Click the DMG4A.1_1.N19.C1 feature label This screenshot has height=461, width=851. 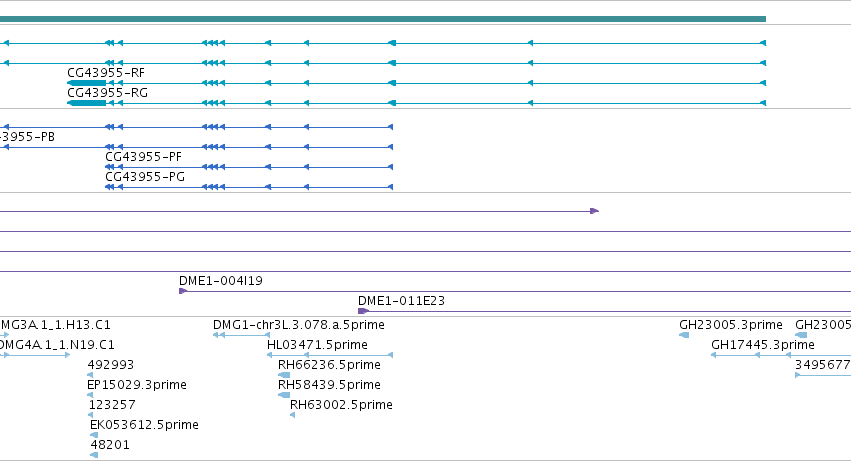point(57,345)
